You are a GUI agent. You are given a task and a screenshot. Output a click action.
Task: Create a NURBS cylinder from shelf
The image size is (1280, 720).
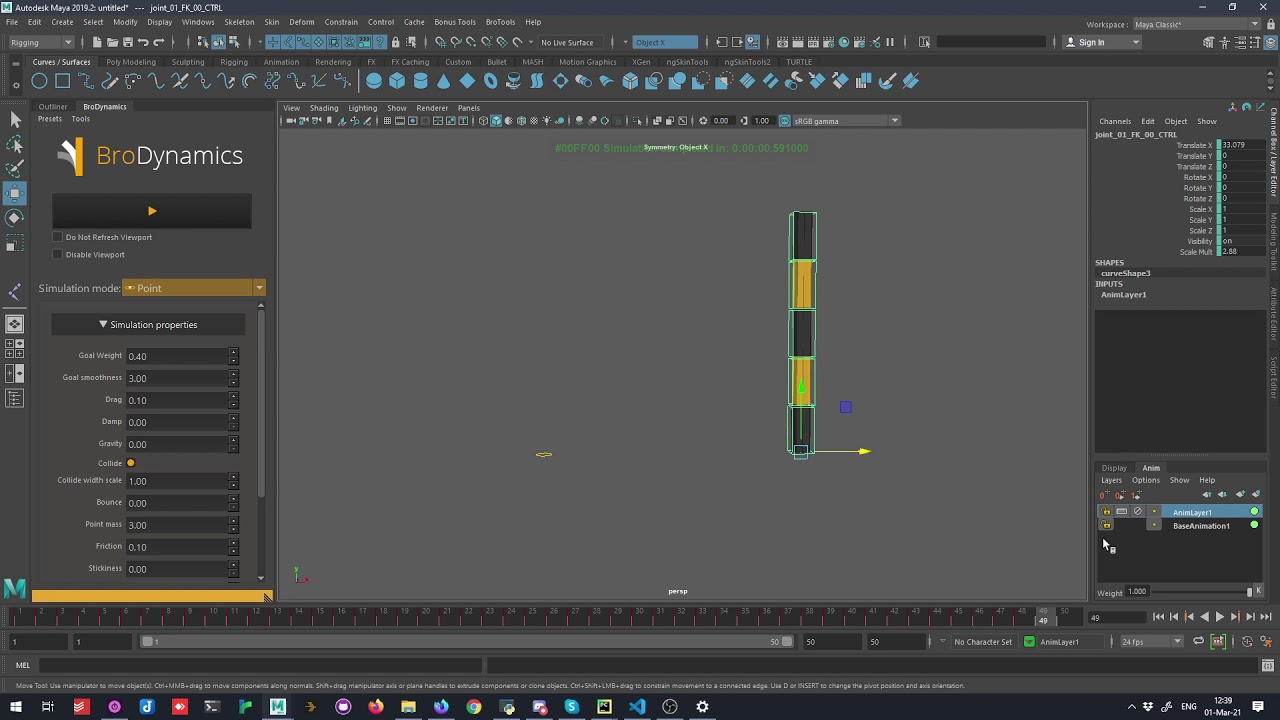tap(421, 81)
